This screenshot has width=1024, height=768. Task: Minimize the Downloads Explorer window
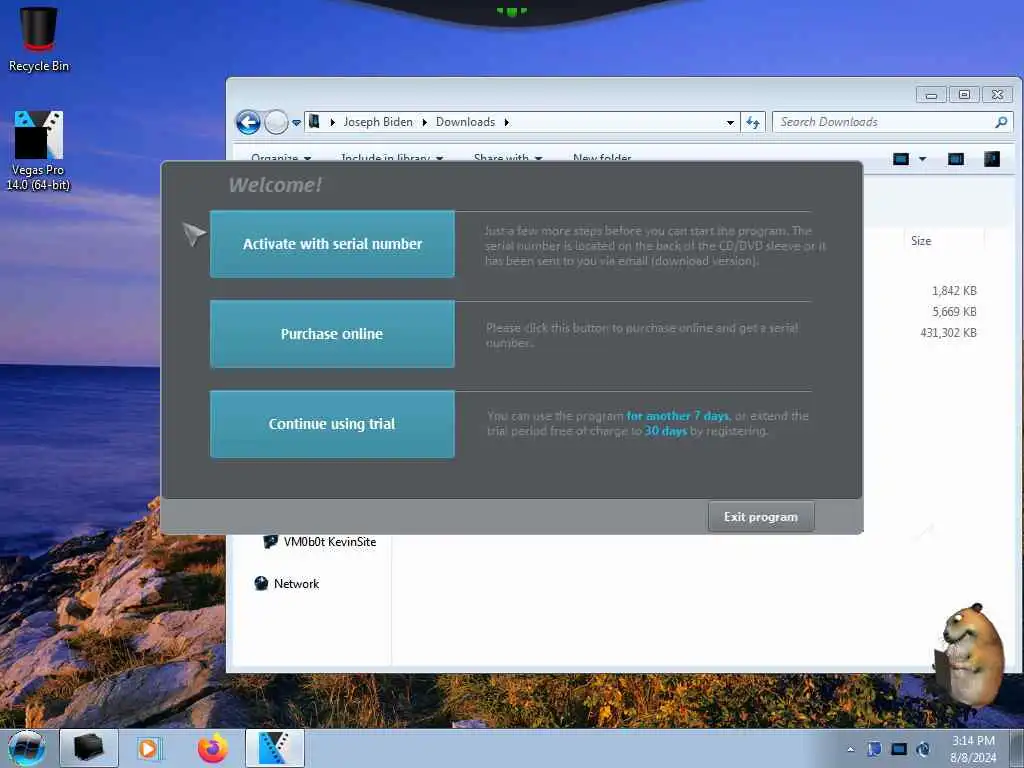point(931,95)
